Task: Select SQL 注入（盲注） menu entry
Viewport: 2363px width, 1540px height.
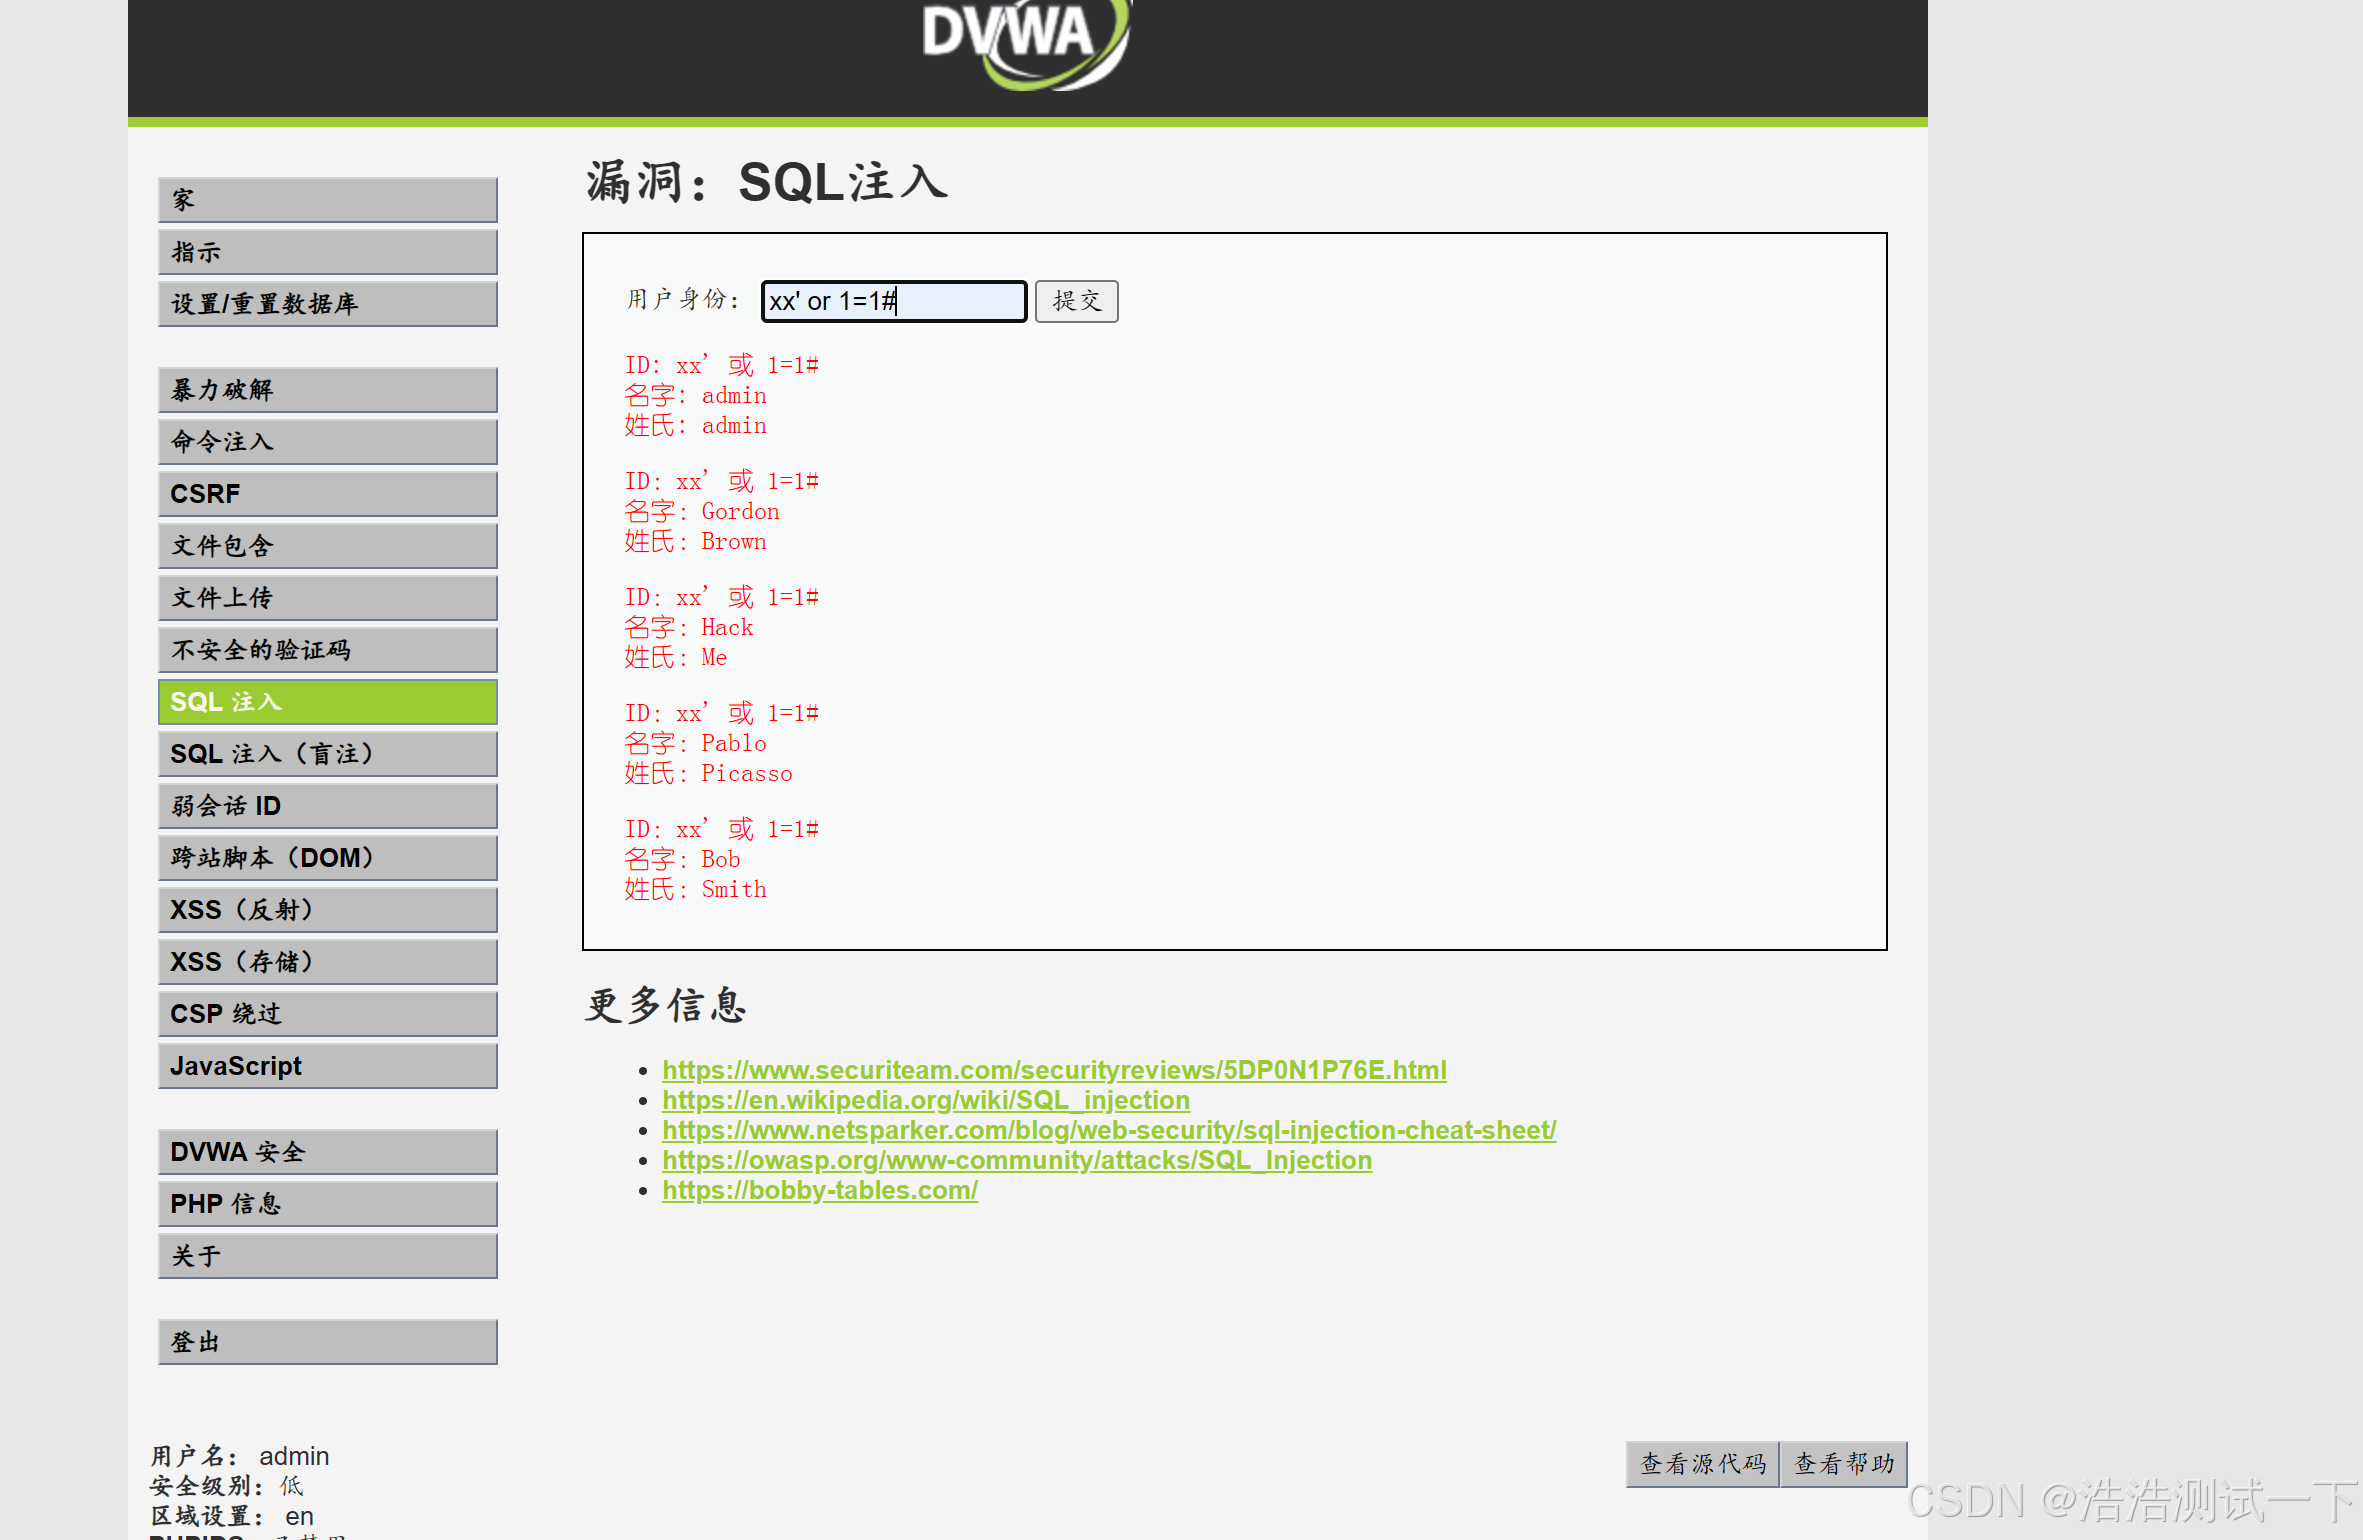Action: pyautogui.click(x=327, y=754)
